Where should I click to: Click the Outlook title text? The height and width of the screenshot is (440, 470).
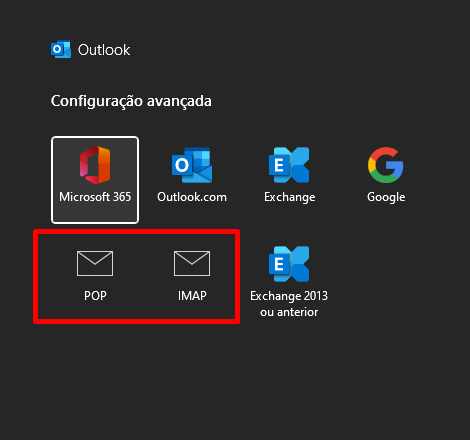(104, 50)
